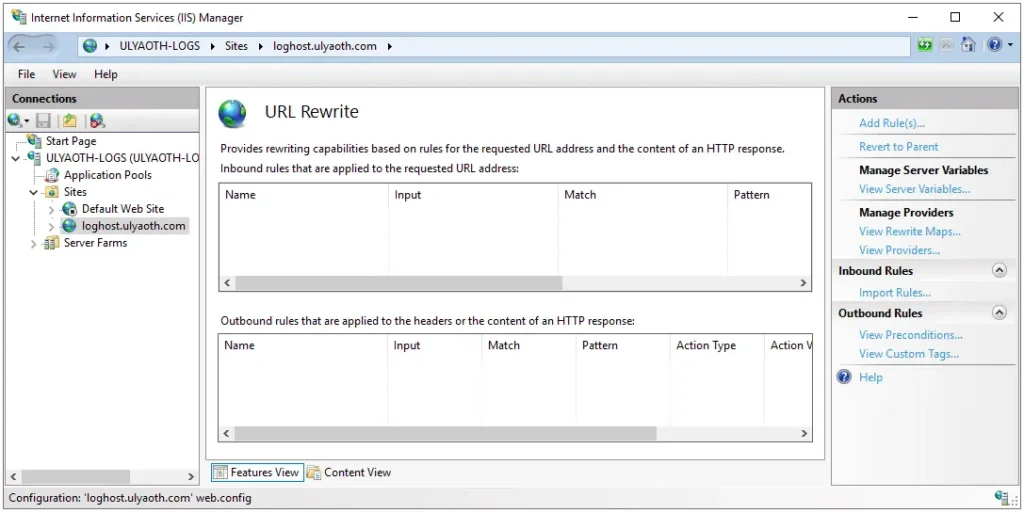1024x513 pixels.
Task: Switch to Content View tab
Action: pyautogui.click(x=356, y=472)
